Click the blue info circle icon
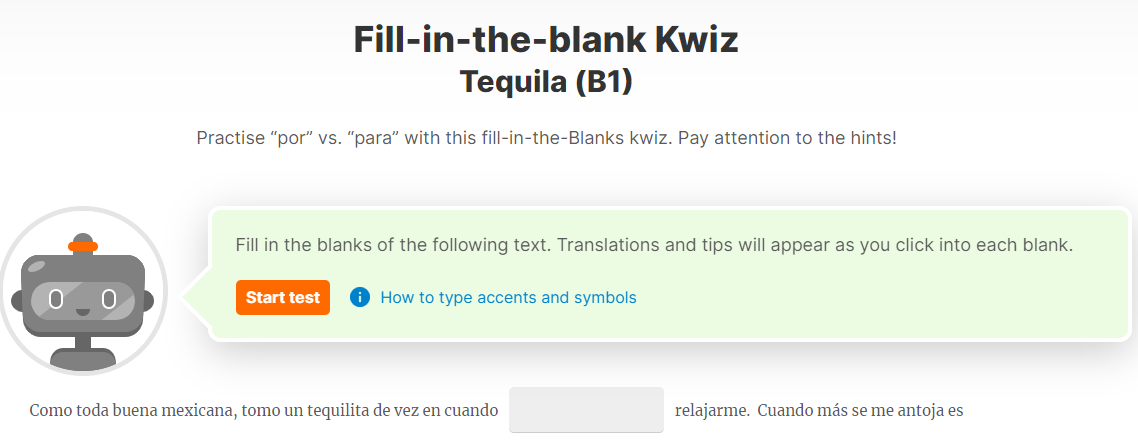The width and height of the screenshot is (1138, 441). (360, 297)
